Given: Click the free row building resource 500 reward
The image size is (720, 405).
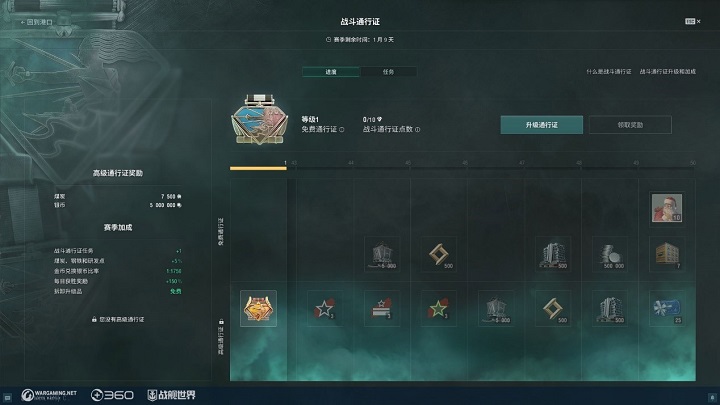Looking at the screenshot, I should pyautogui.click(x=553, y=254).
